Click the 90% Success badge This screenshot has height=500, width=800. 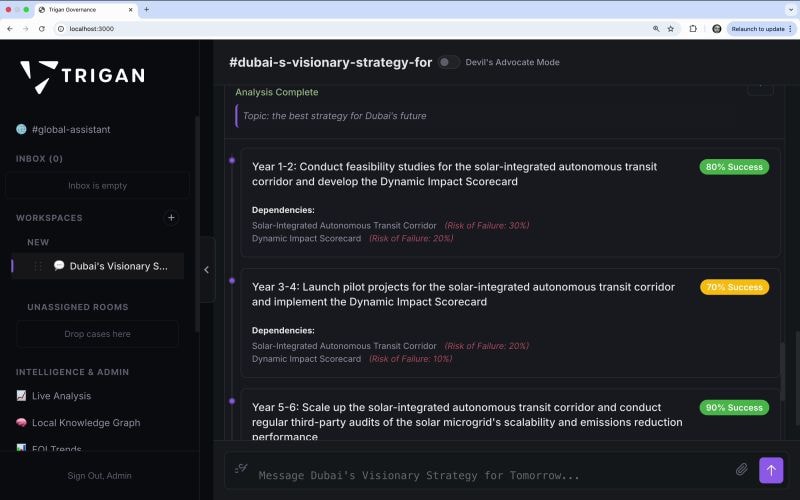tap(734, 408)
